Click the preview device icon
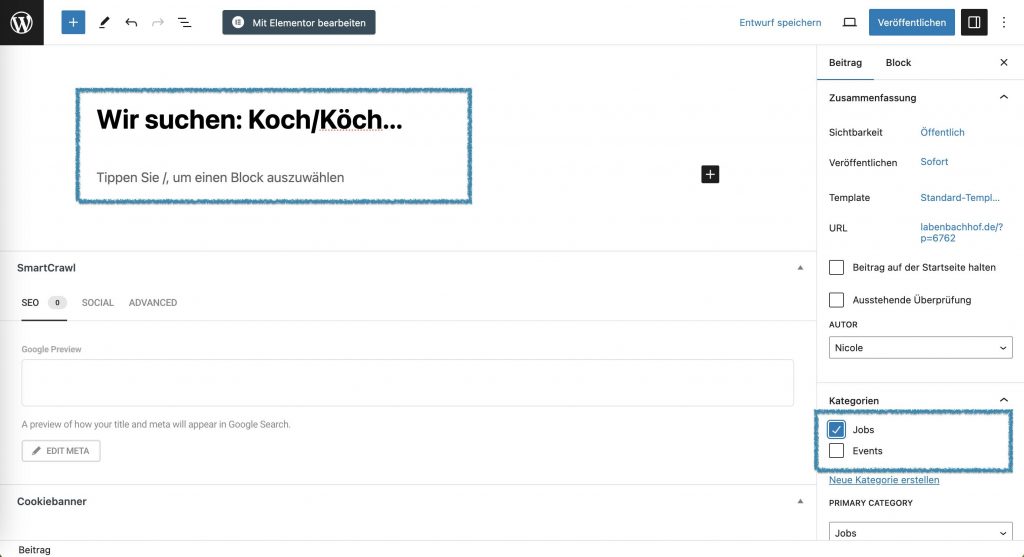The height and width of the screenshot is (557, 1024). click(849, 22)
